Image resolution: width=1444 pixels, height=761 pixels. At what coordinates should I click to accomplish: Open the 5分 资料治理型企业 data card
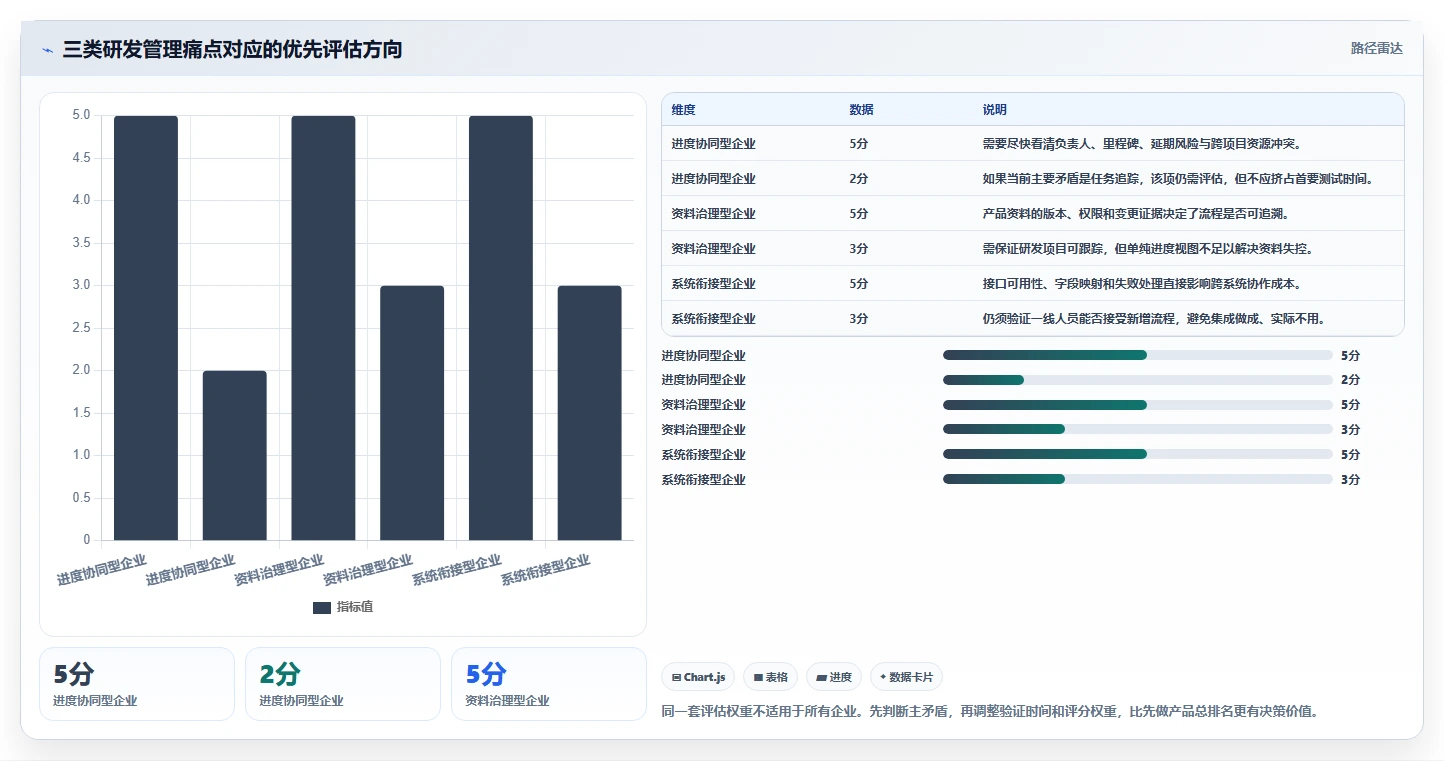(549, 684)
